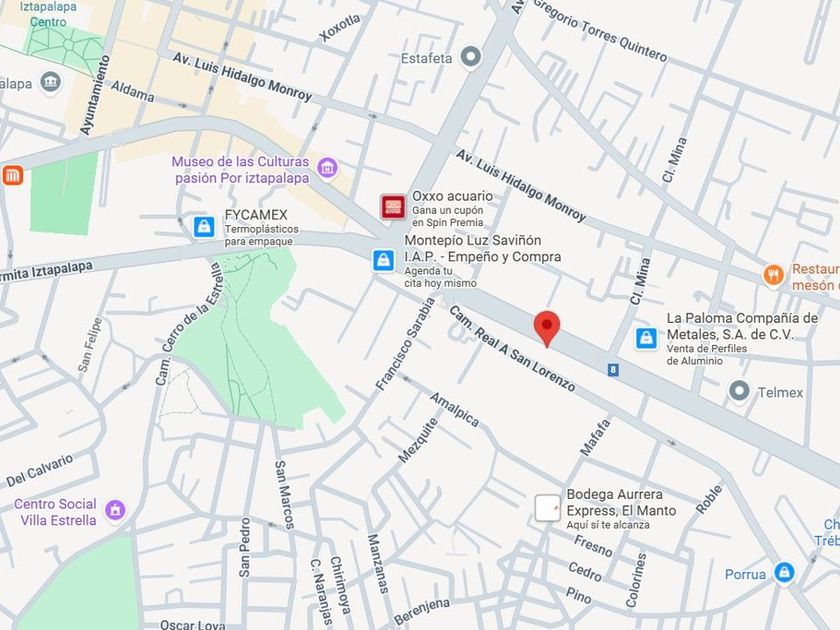Click the orange metro station icon

[x=12, y=175]
